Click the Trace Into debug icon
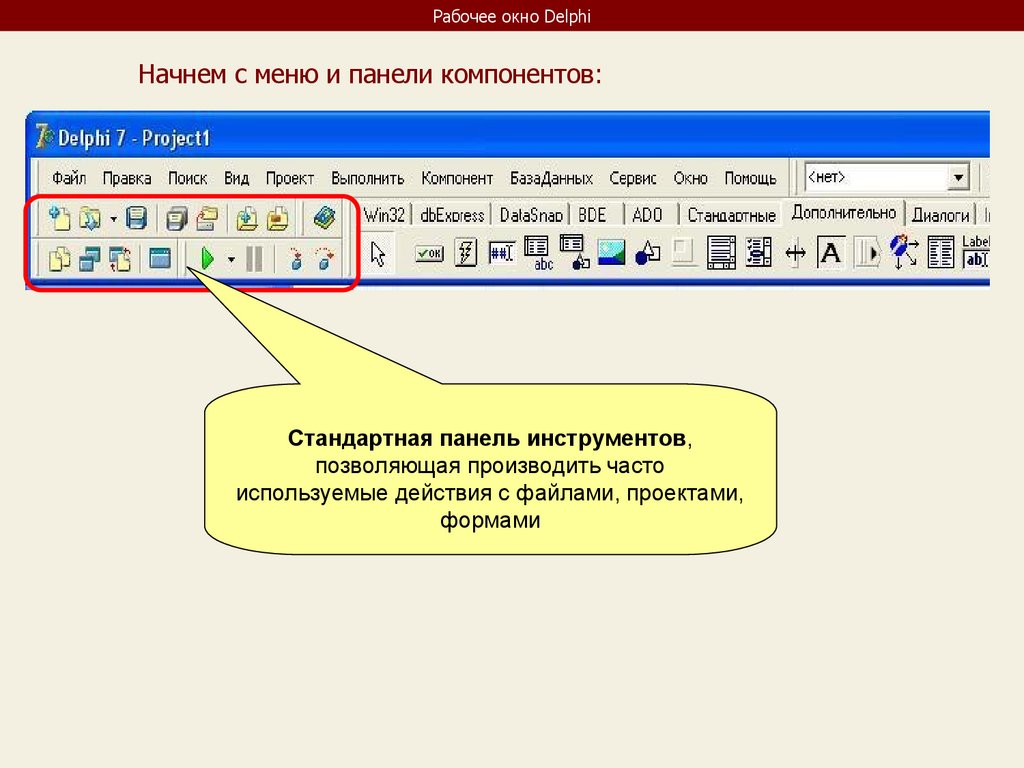Screen dimensions: 1024x768 tap(296, 259)
